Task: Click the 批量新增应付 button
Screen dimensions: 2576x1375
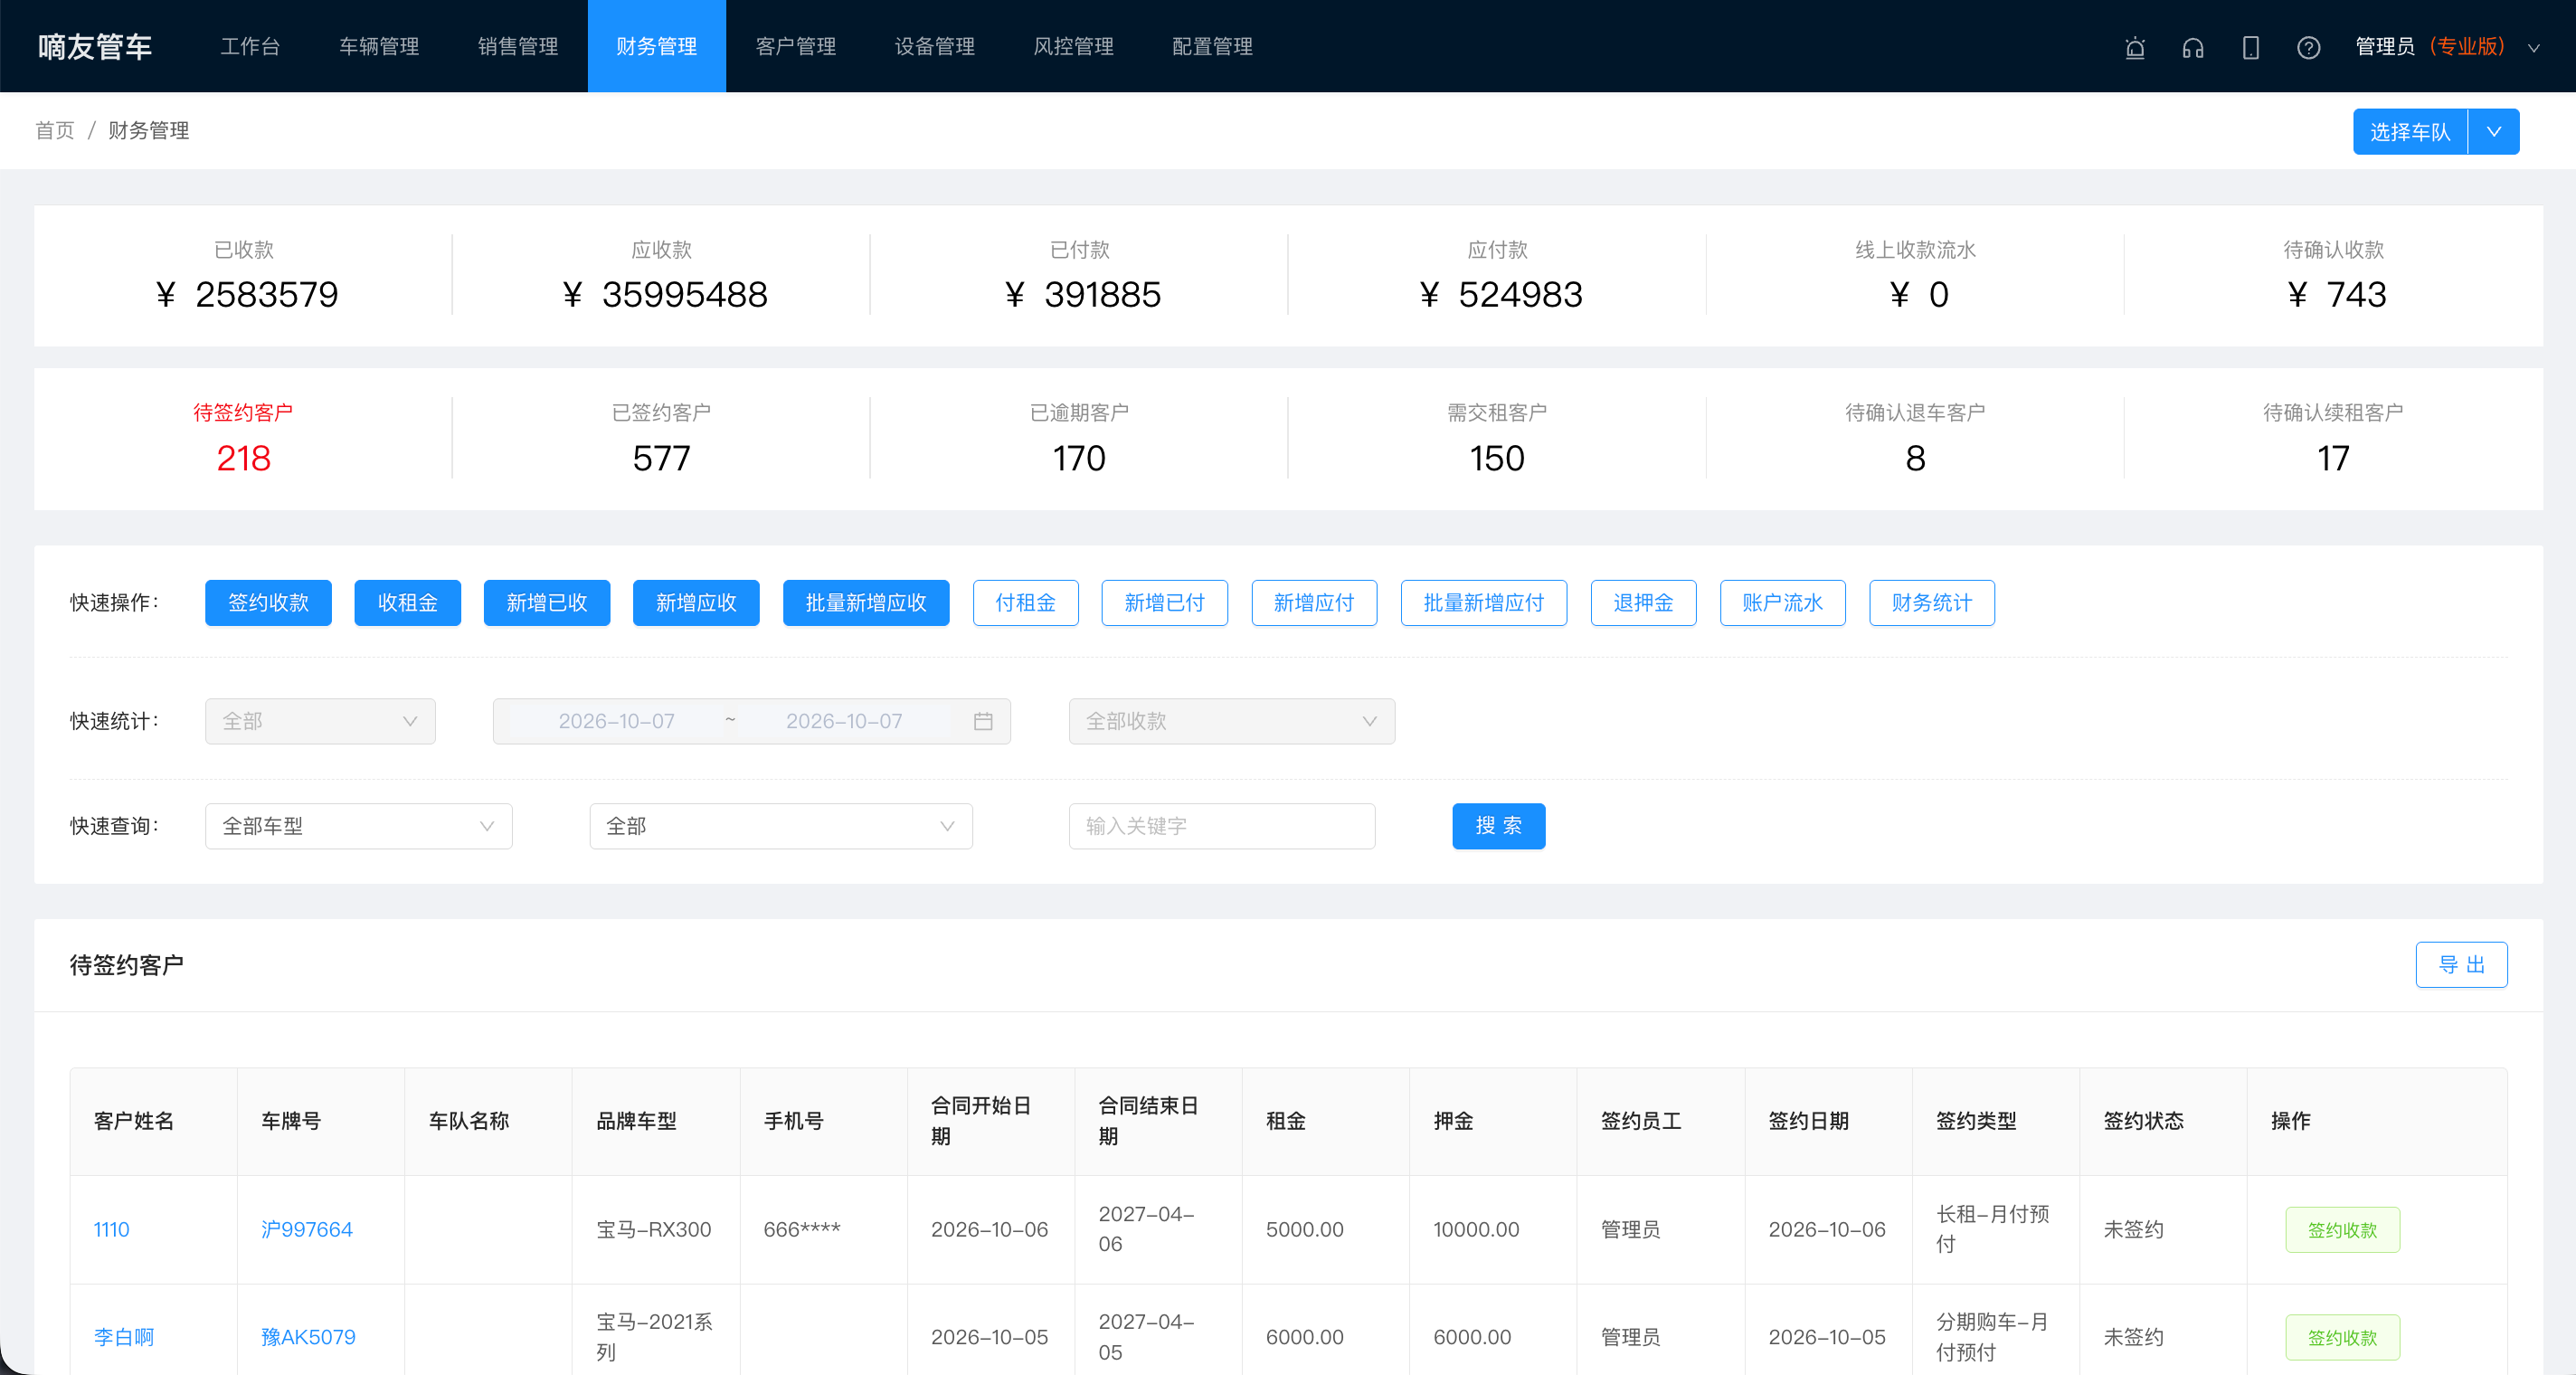Action: [1483, 603]
